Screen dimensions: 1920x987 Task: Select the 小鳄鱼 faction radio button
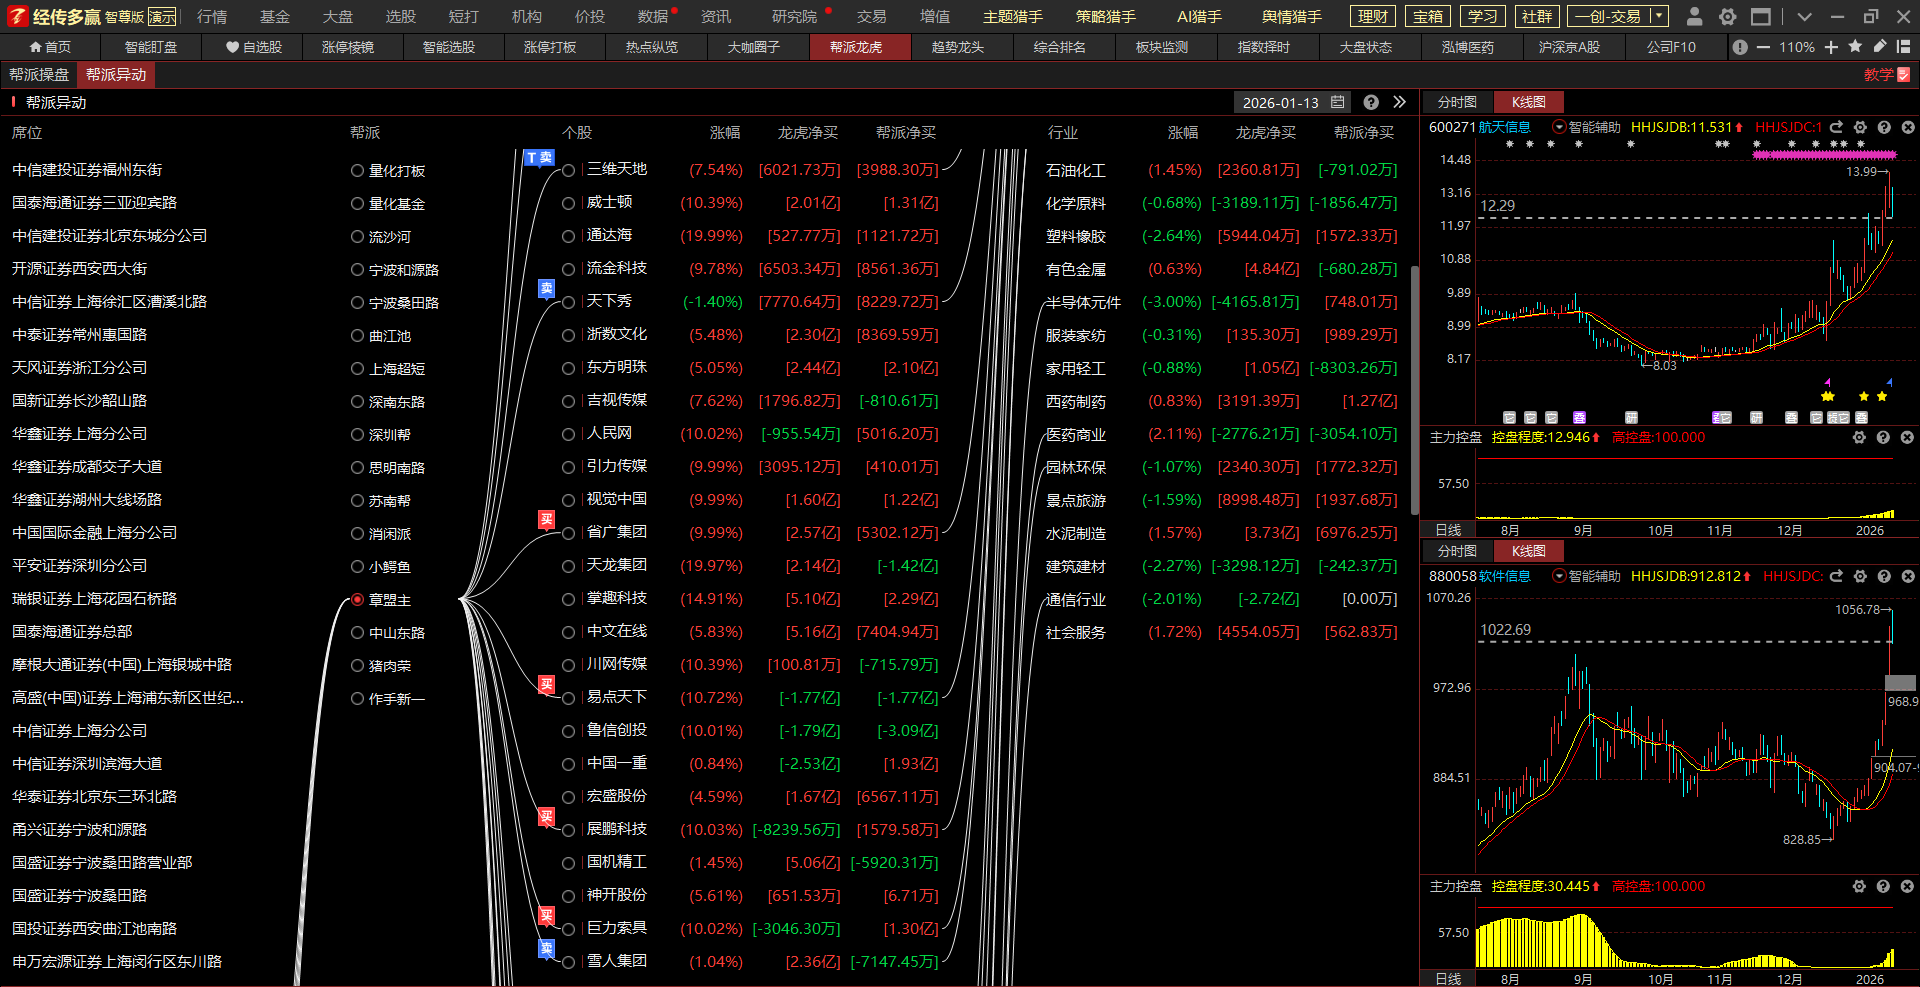pyautogui.click(x=357, y=567)
